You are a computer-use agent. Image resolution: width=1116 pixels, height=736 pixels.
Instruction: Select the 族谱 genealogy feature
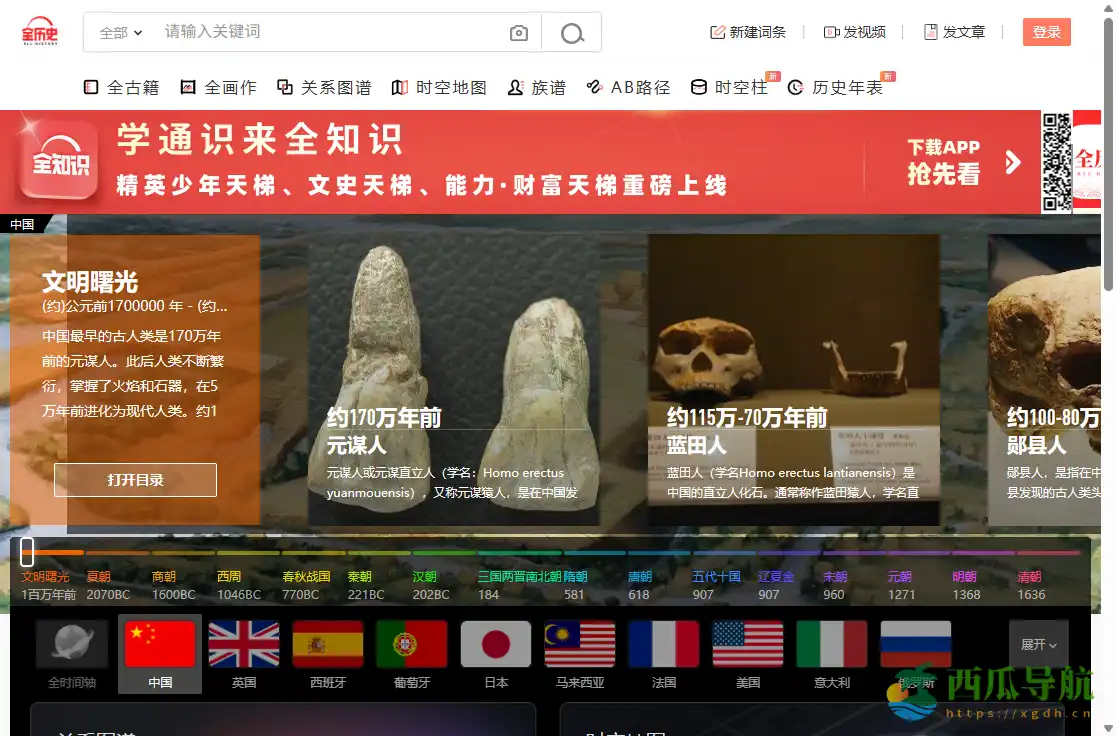pos(537,87)
